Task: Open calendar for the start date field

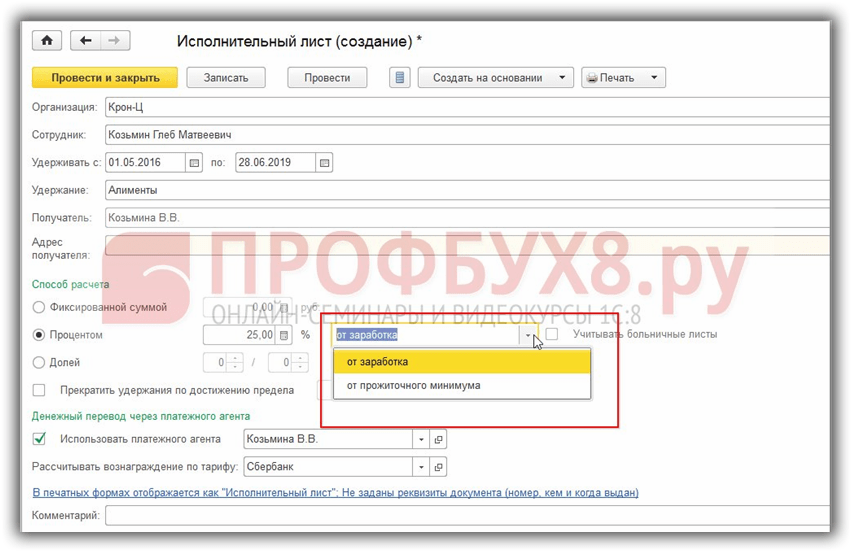Action: [x=195, y=163]
